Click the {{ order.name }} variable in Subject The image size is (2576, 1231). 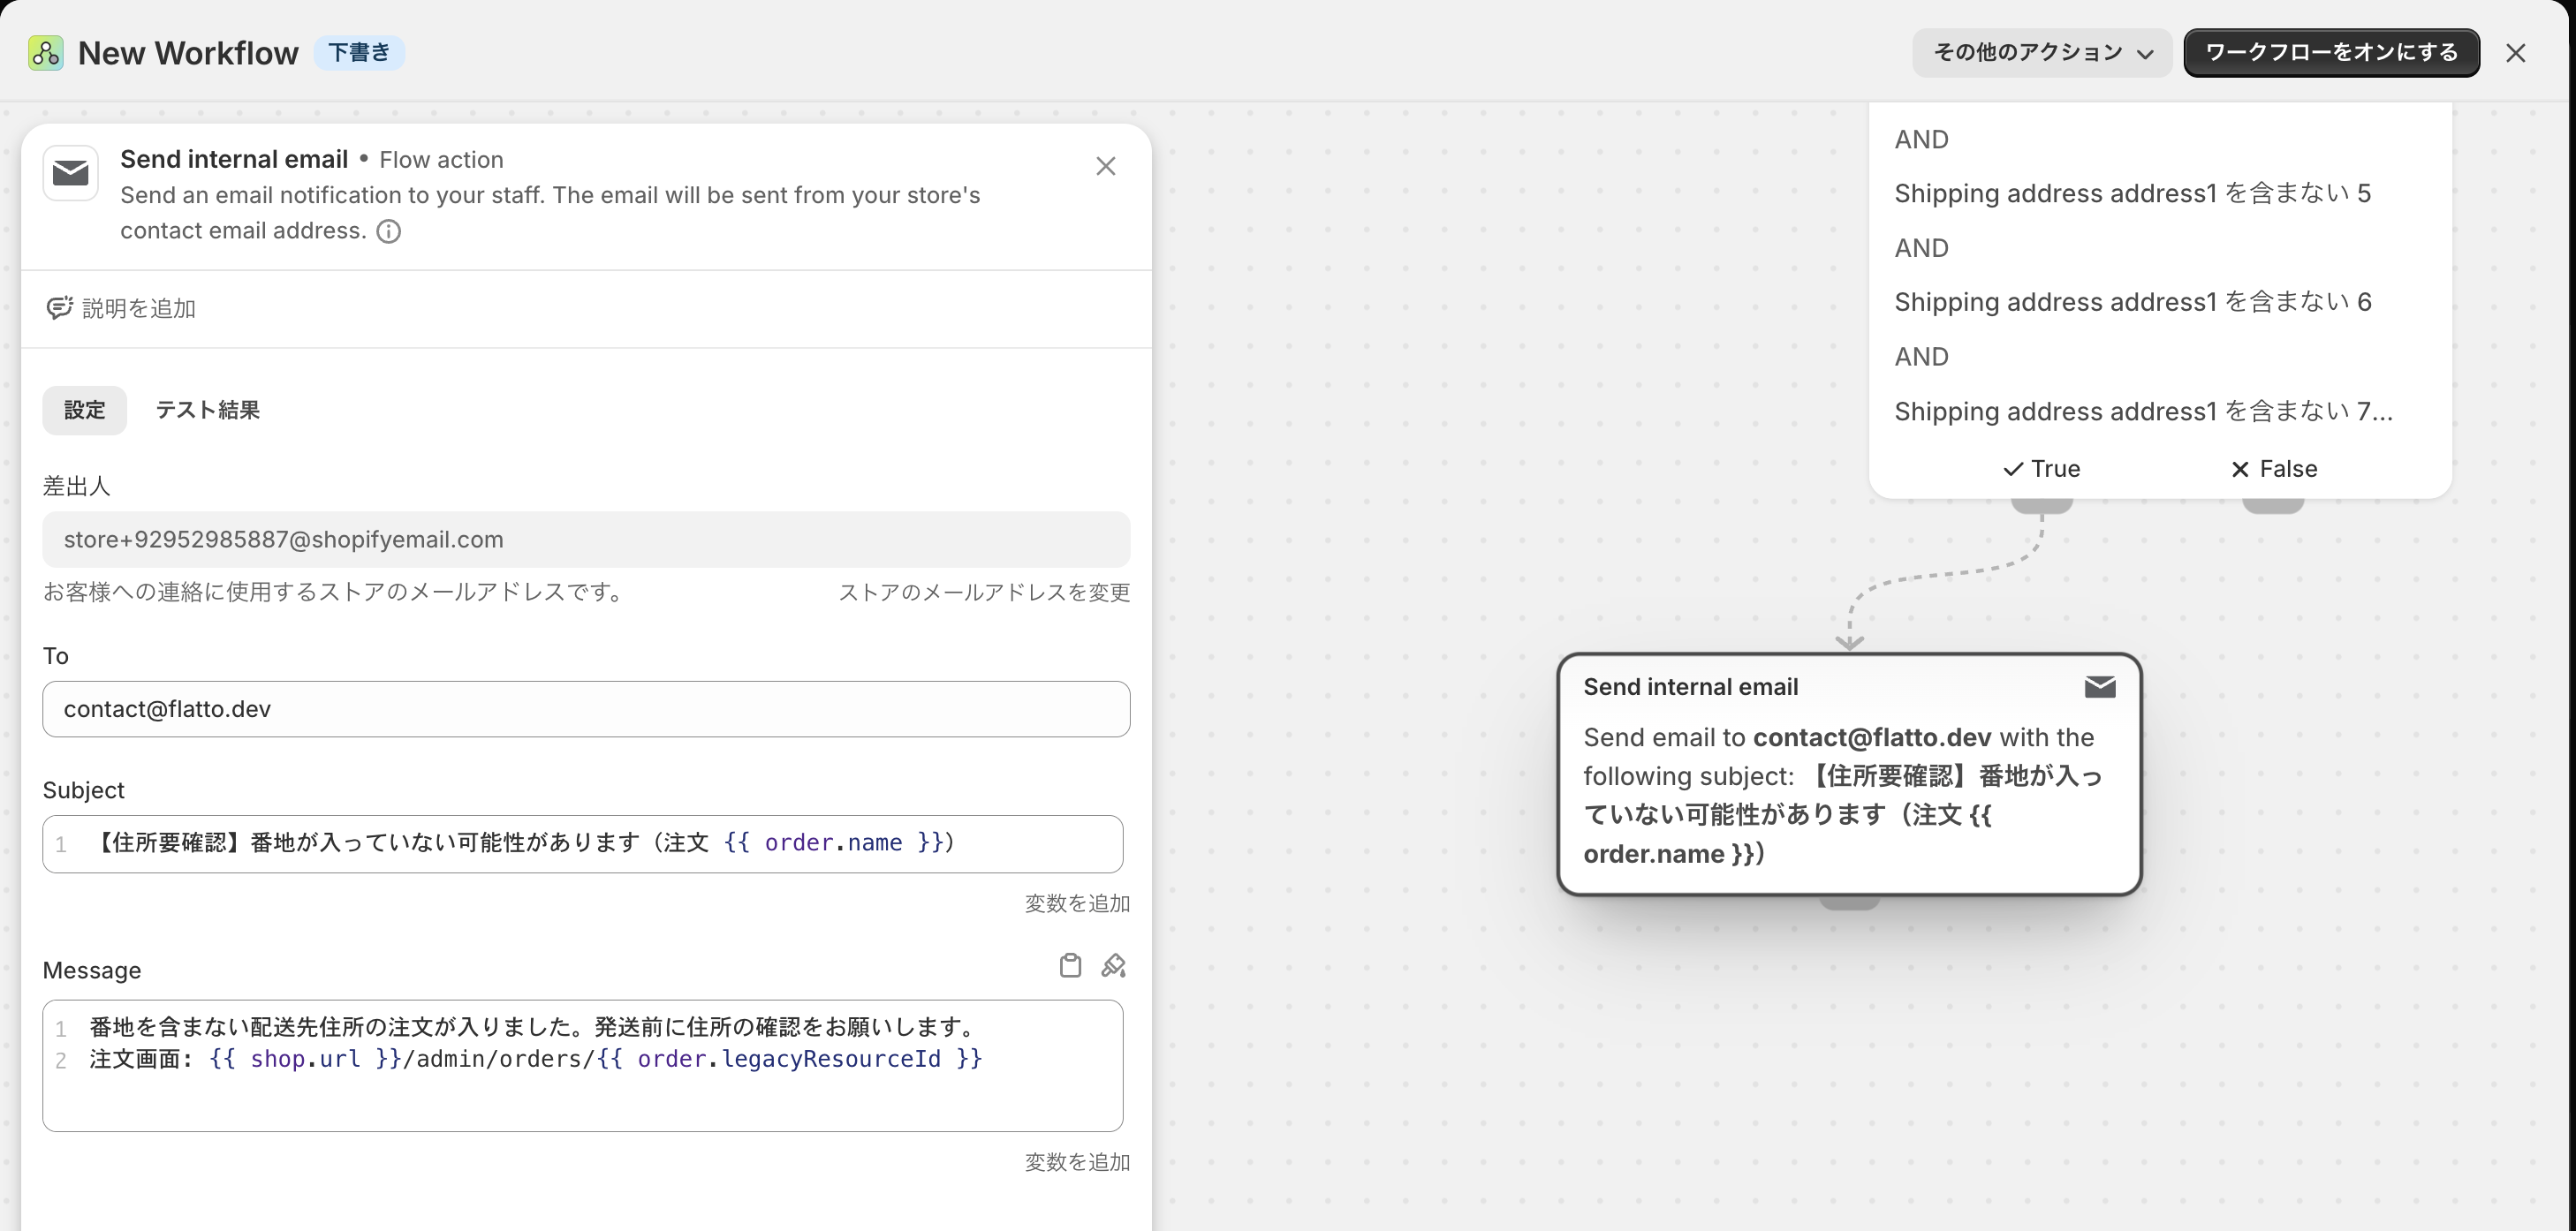834,843
